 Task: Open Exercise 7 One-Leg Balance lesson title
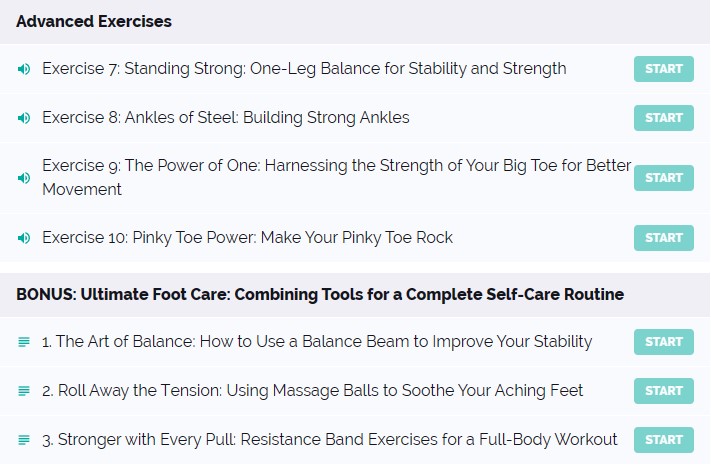[304, 69]
